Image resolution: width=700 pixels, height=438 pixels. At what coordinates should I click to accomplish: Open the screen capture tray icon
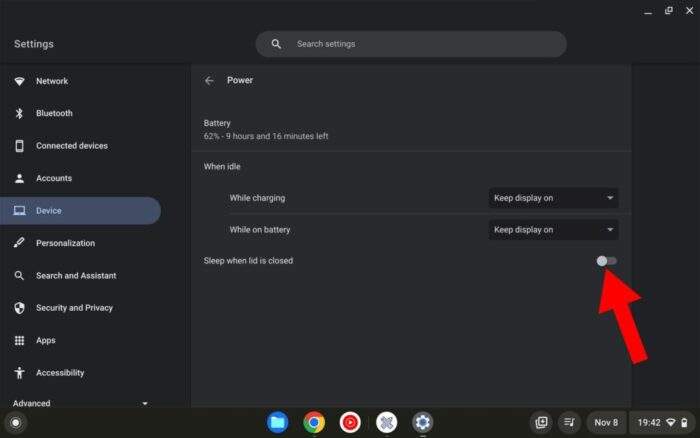click(542, 422)
